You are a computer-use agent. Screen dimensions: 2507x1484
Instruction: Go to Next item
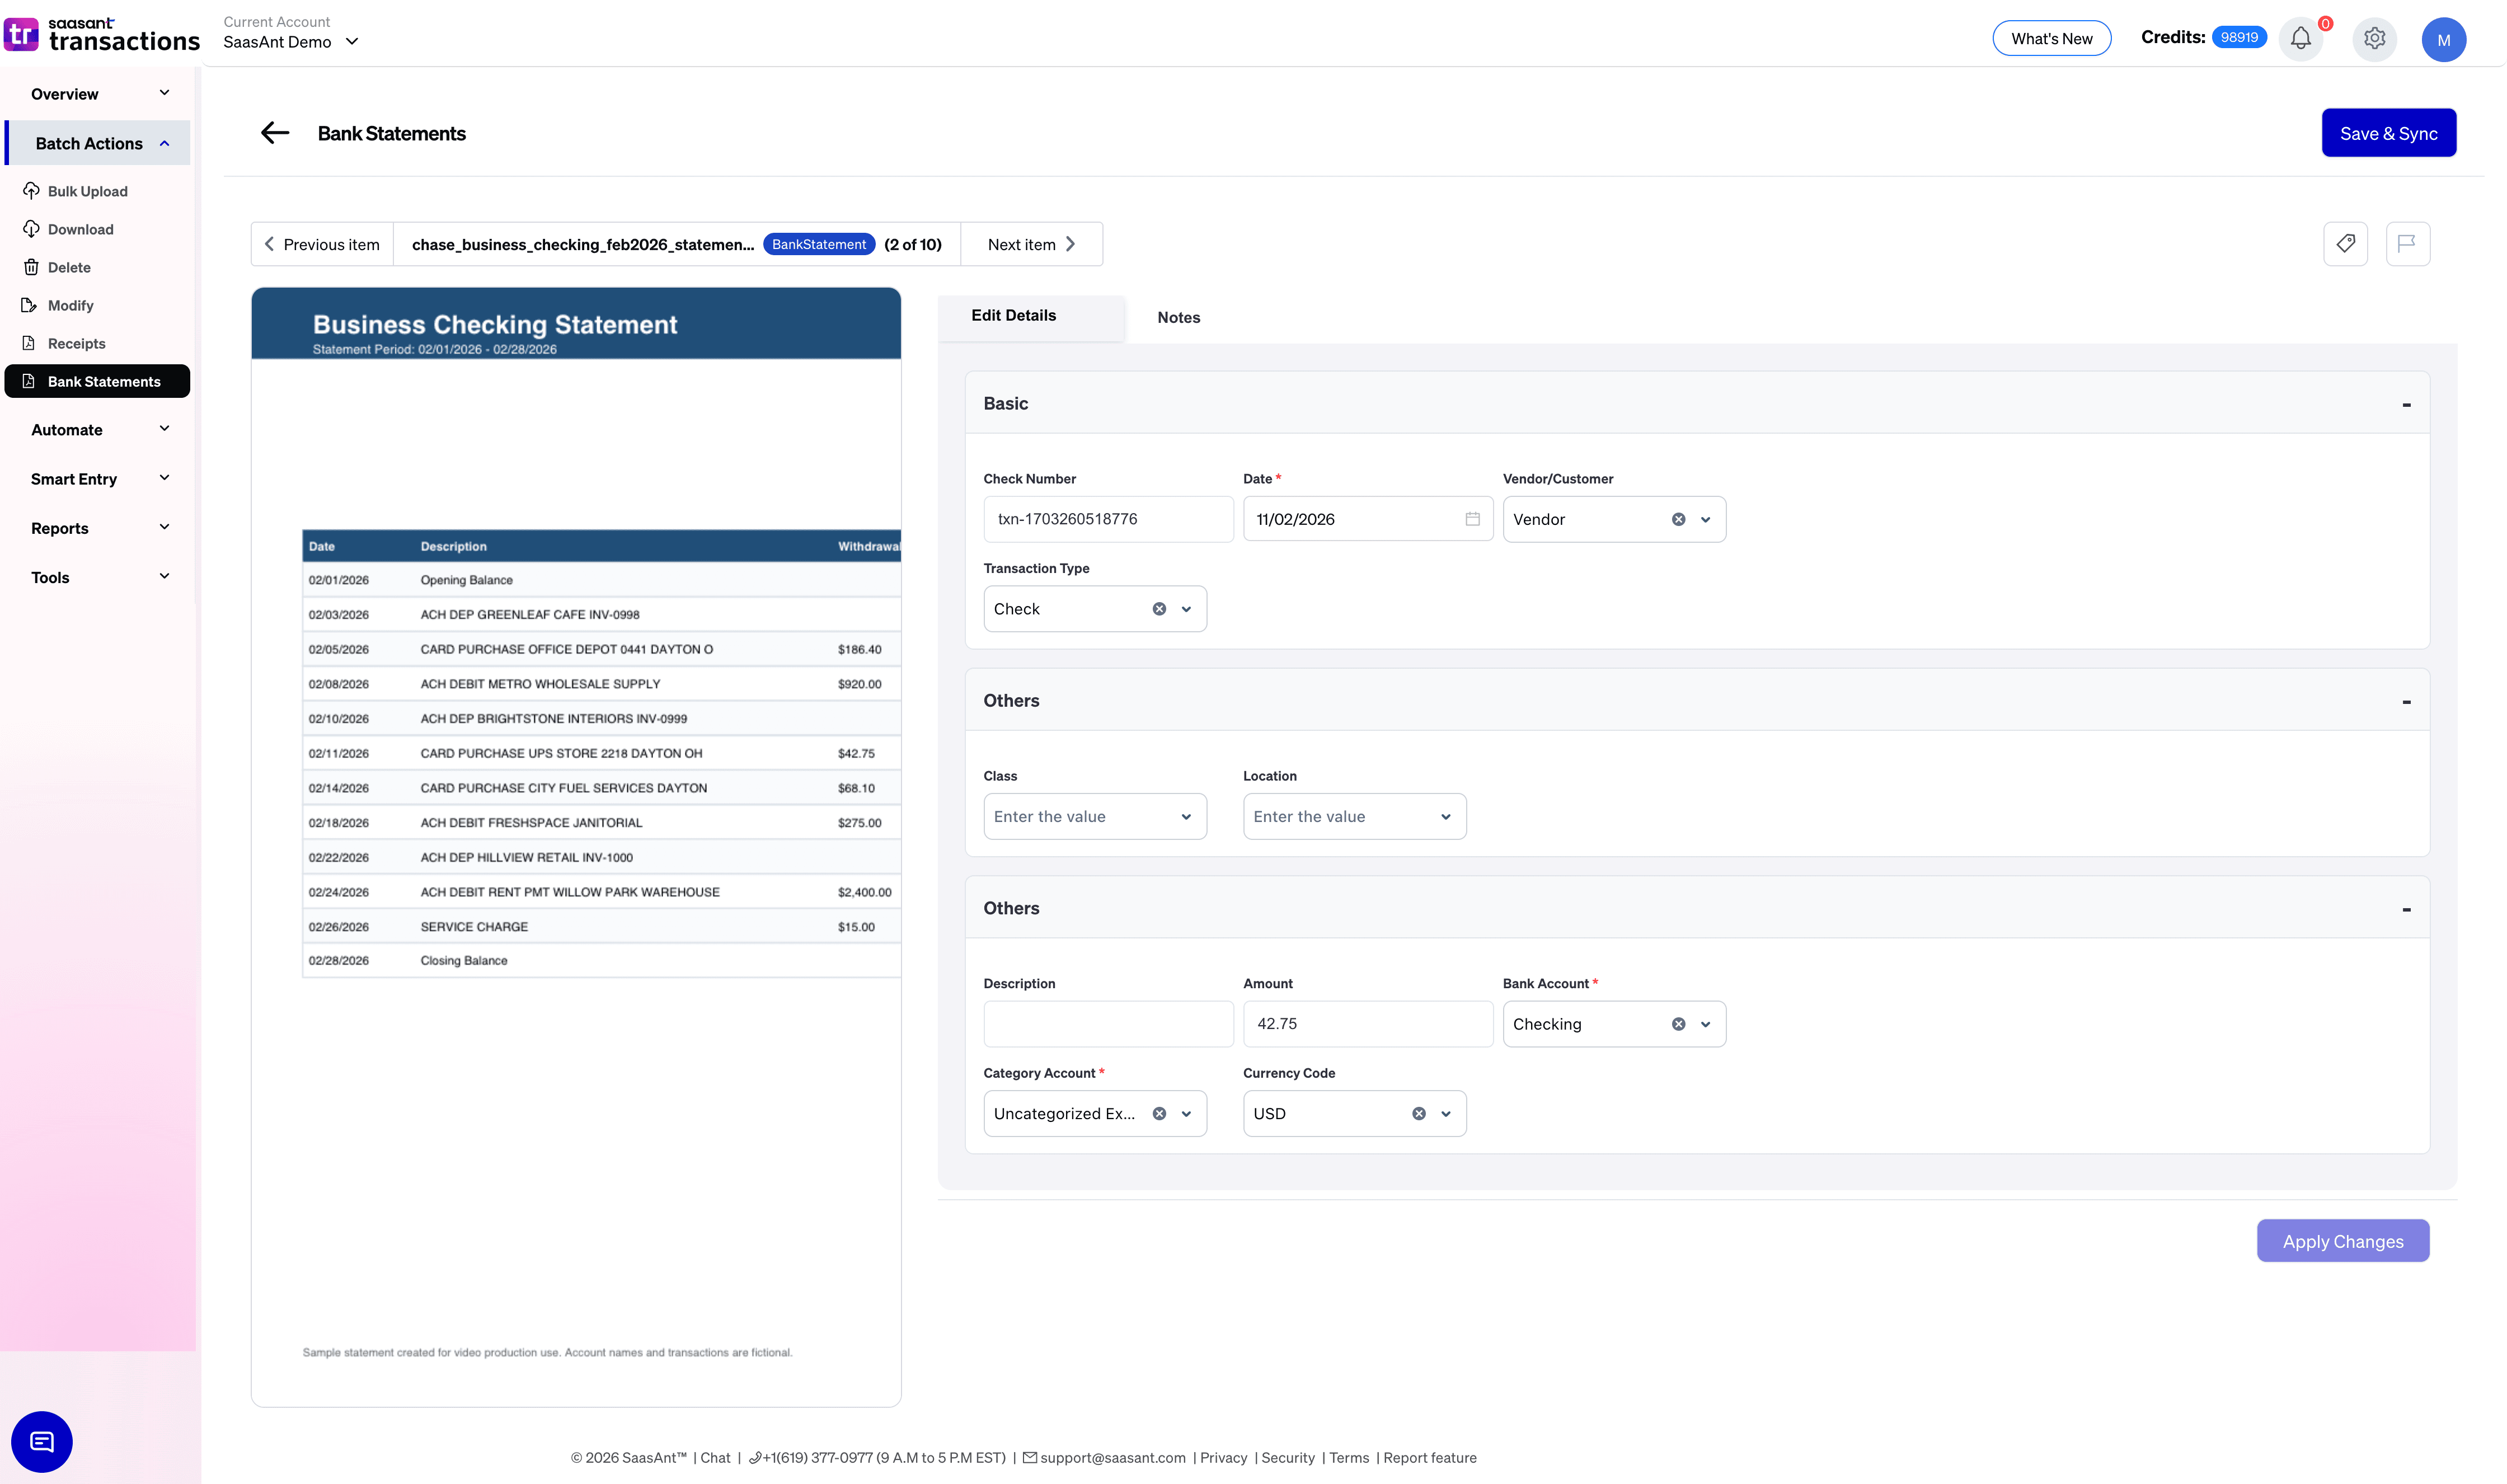(x=1031, y=244)
